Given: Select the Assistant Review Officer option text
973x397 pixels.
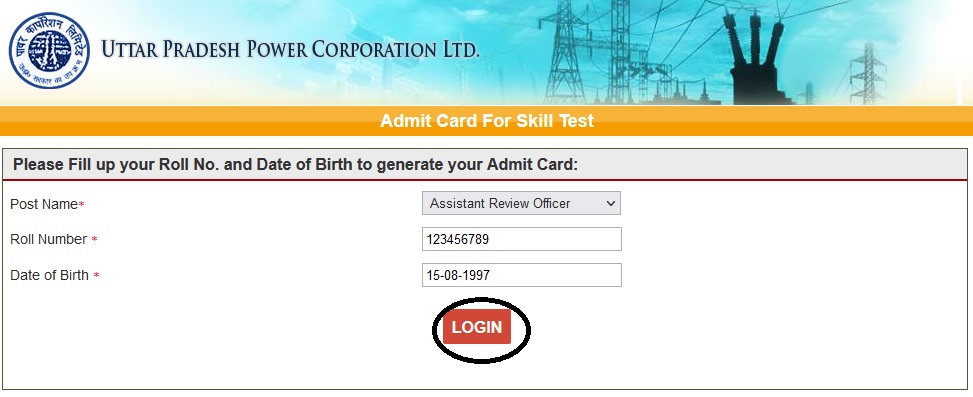Looking at the screenshot, I should (500, 203).
